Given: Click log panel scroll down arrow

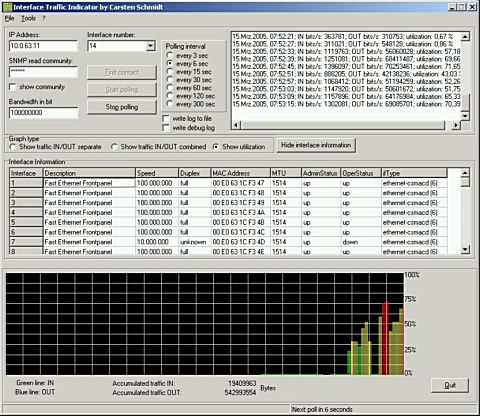Looking at the screenshot, I should pyautogui.click(x=465, y=116).
